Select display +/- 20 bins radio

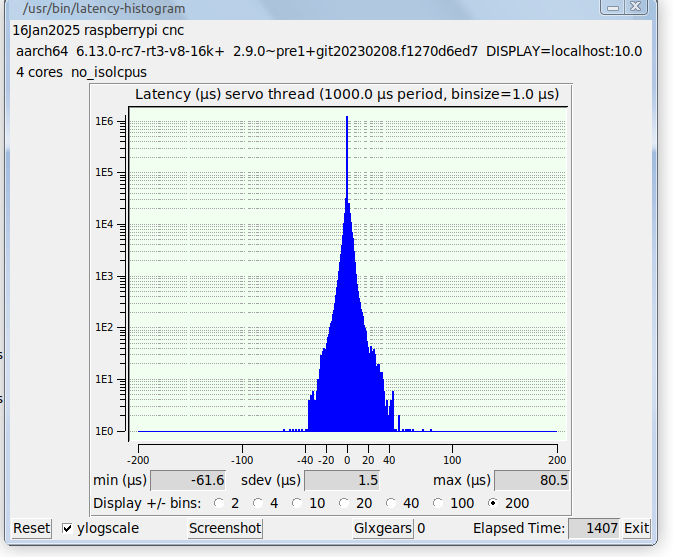344,503
